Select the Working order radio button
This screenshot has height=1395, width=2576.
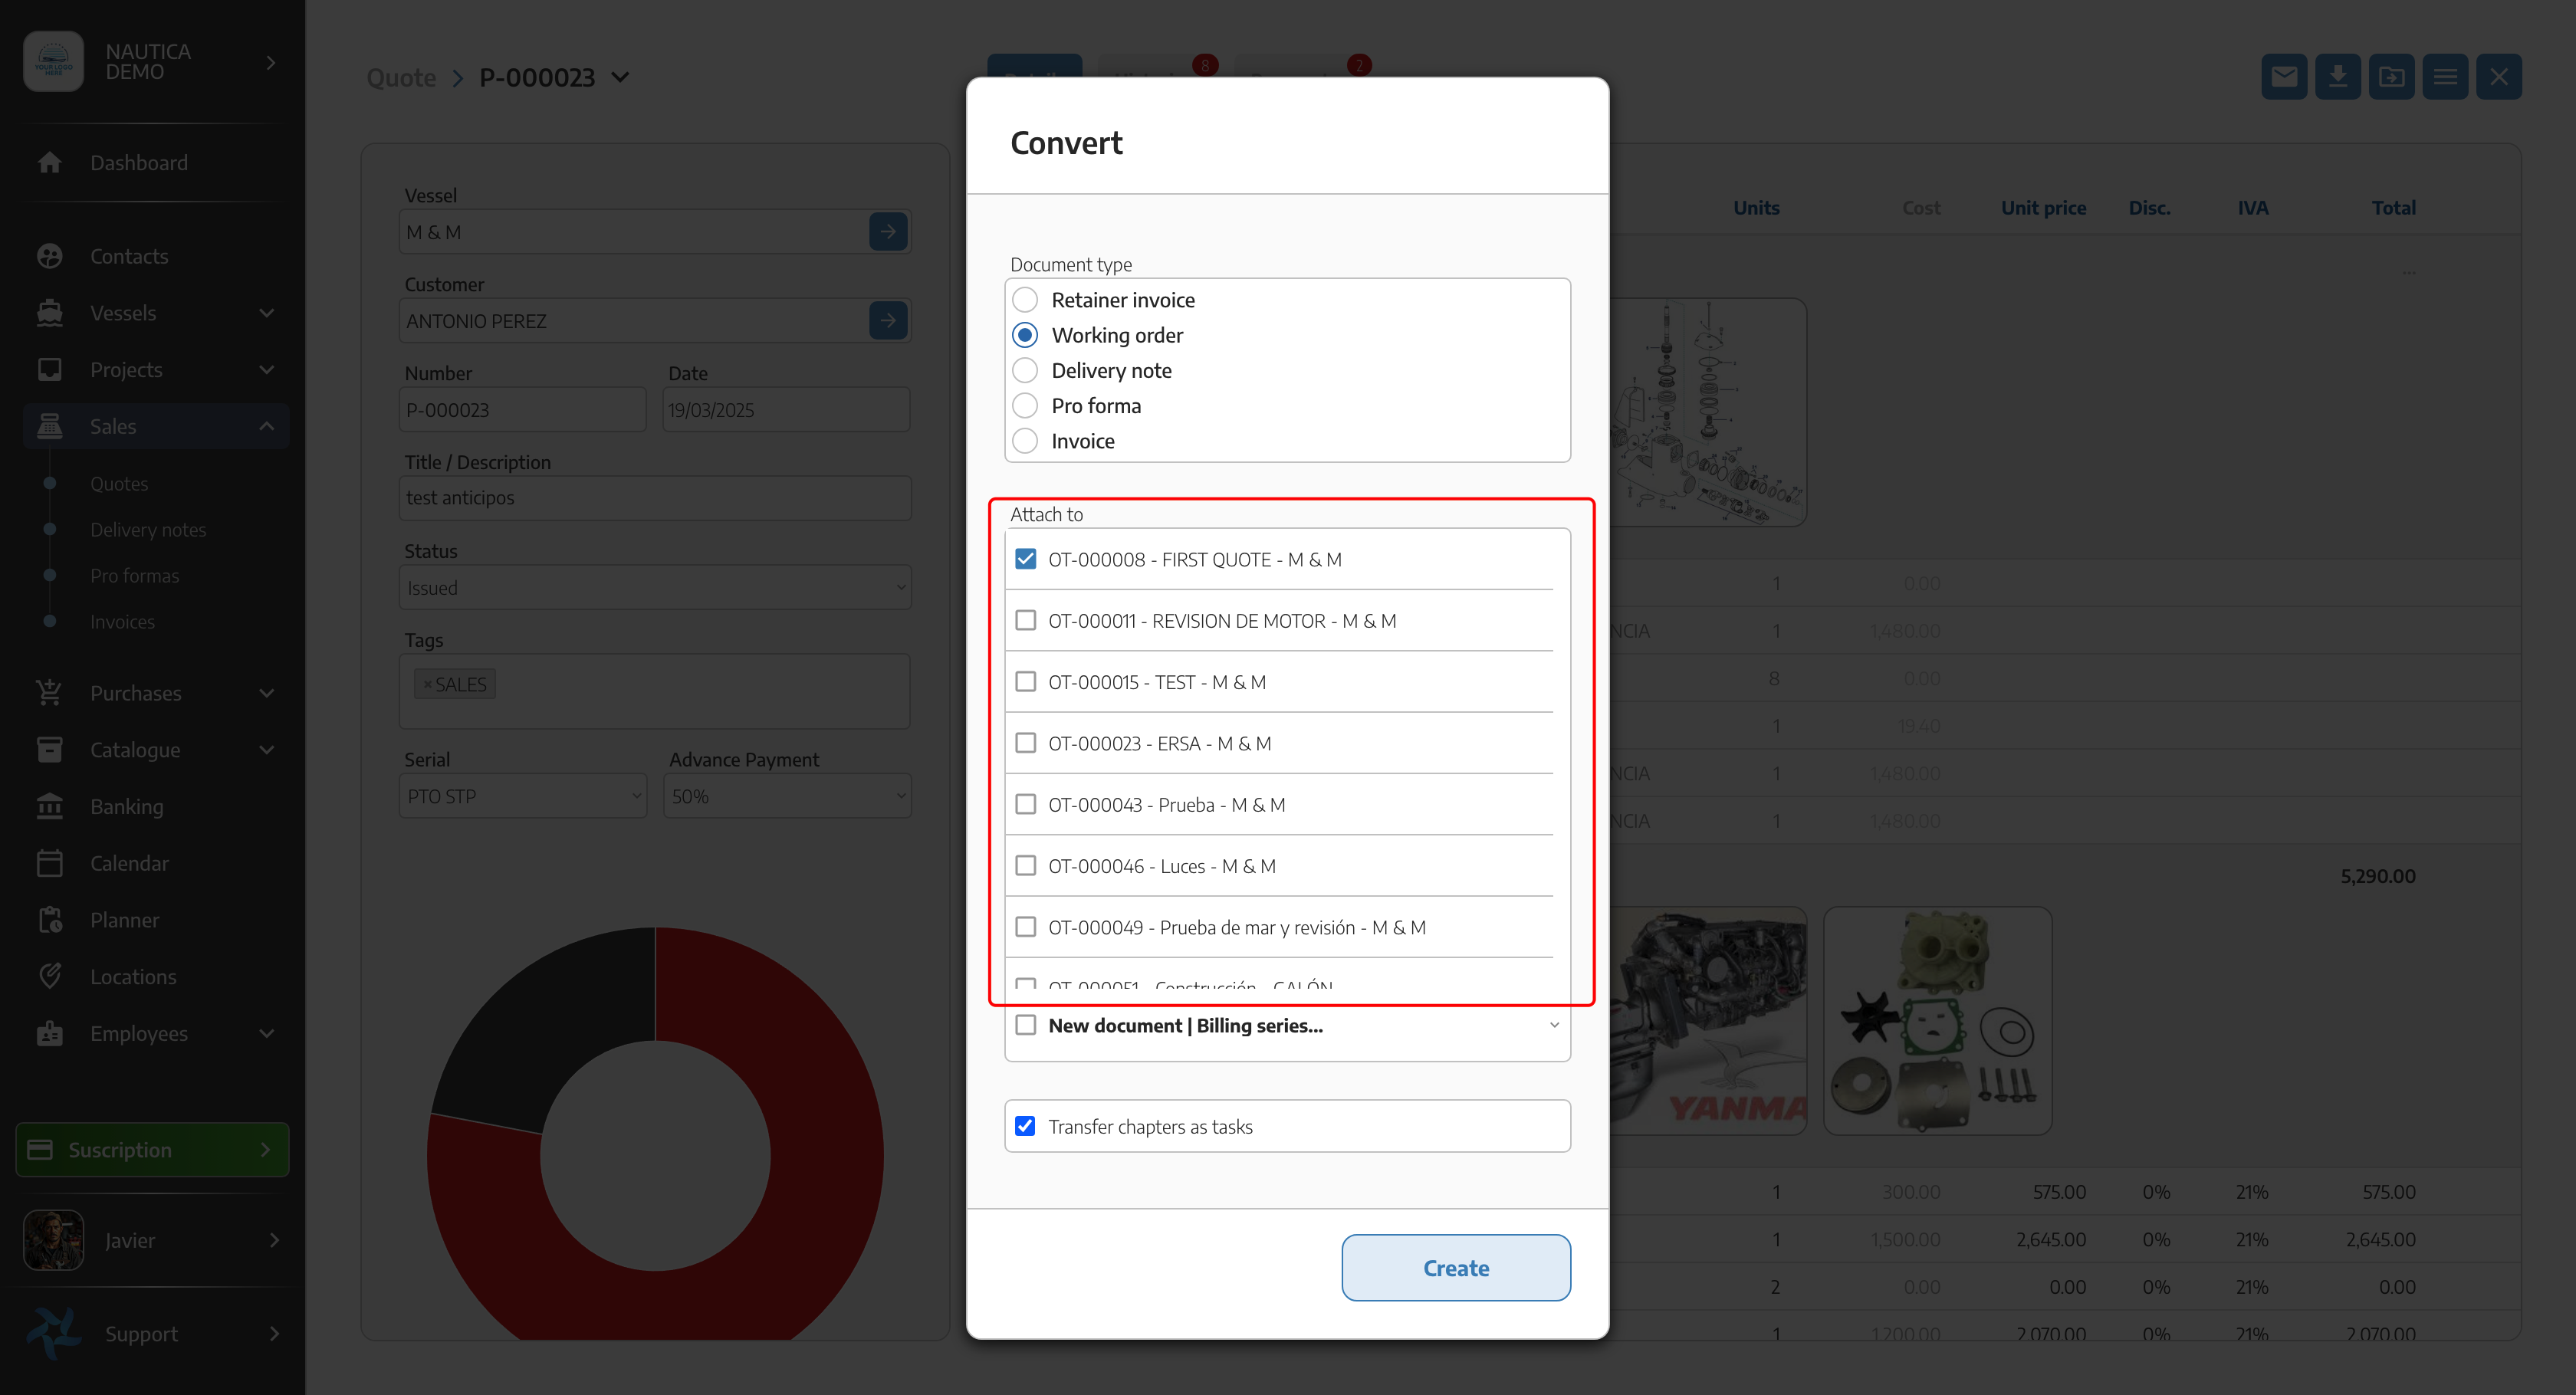(x=1025, y=335)
